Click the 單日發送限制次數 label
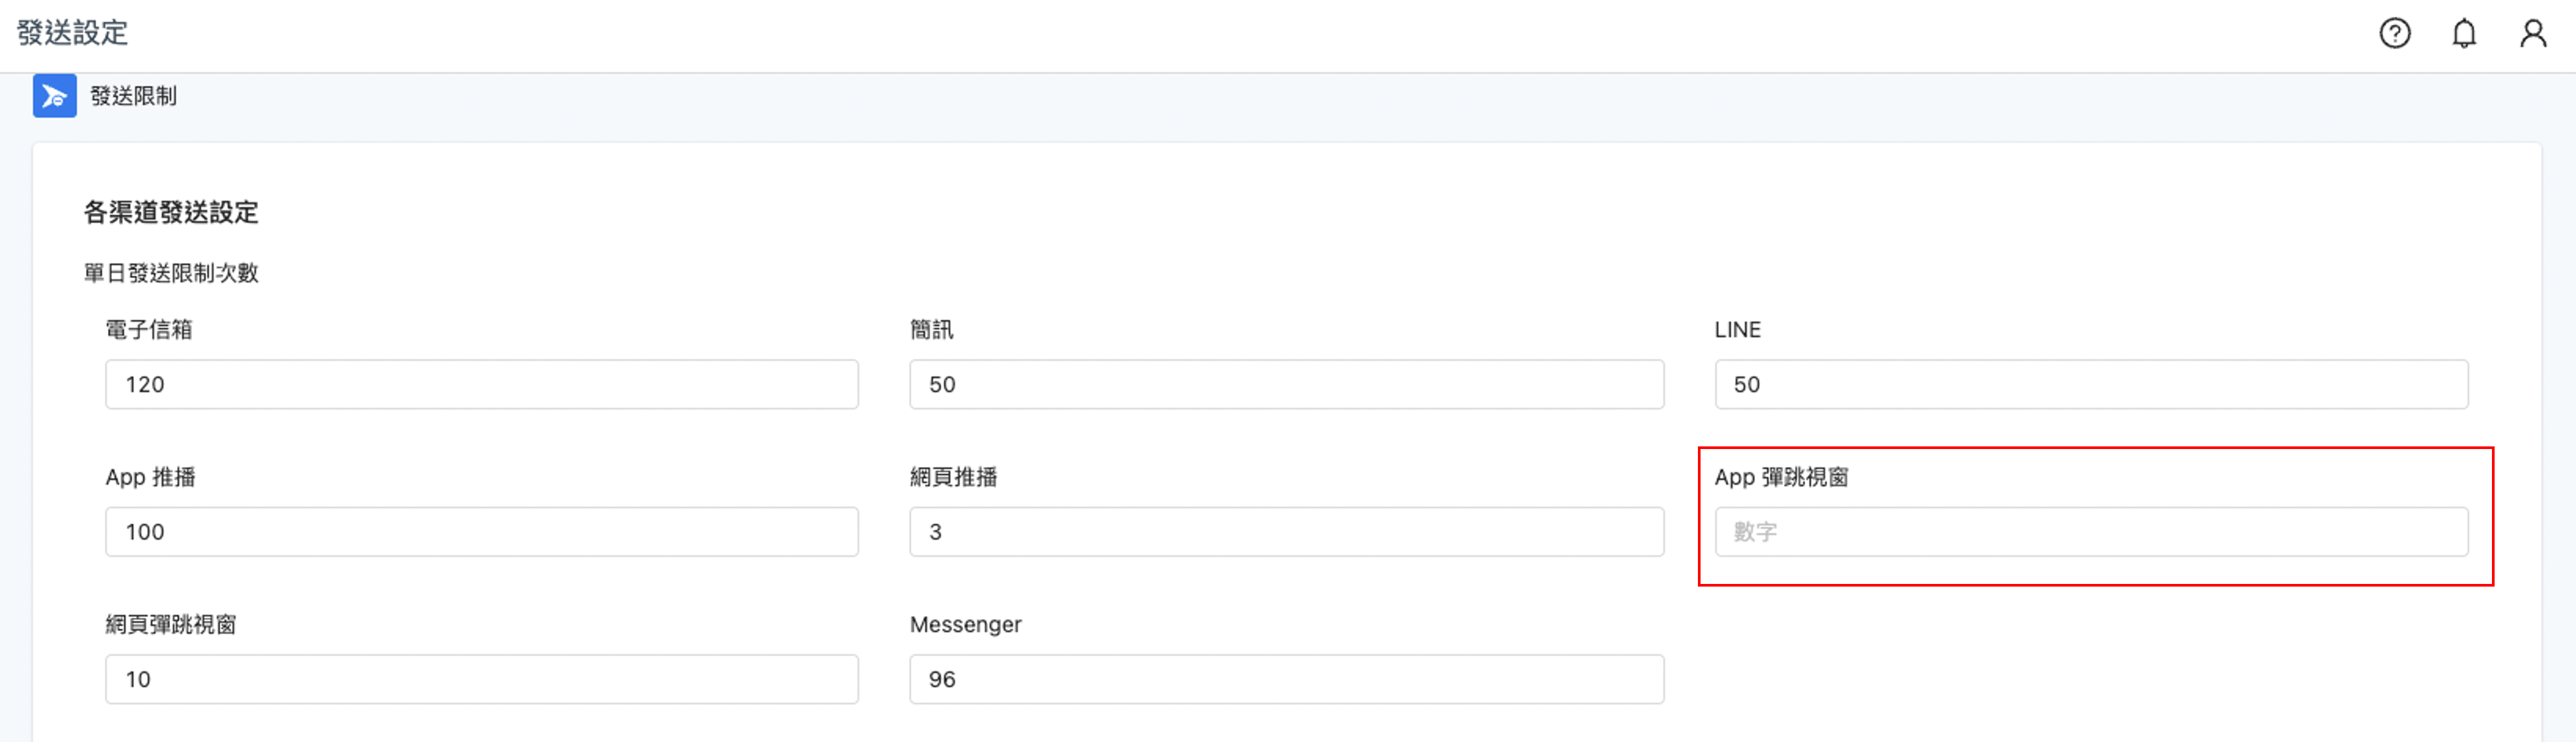 click(x=170, y=272)
